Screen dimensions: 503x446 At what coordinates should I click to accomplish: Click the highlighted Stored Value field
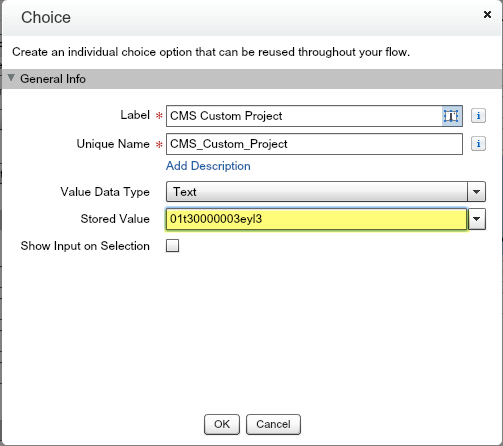316,219
